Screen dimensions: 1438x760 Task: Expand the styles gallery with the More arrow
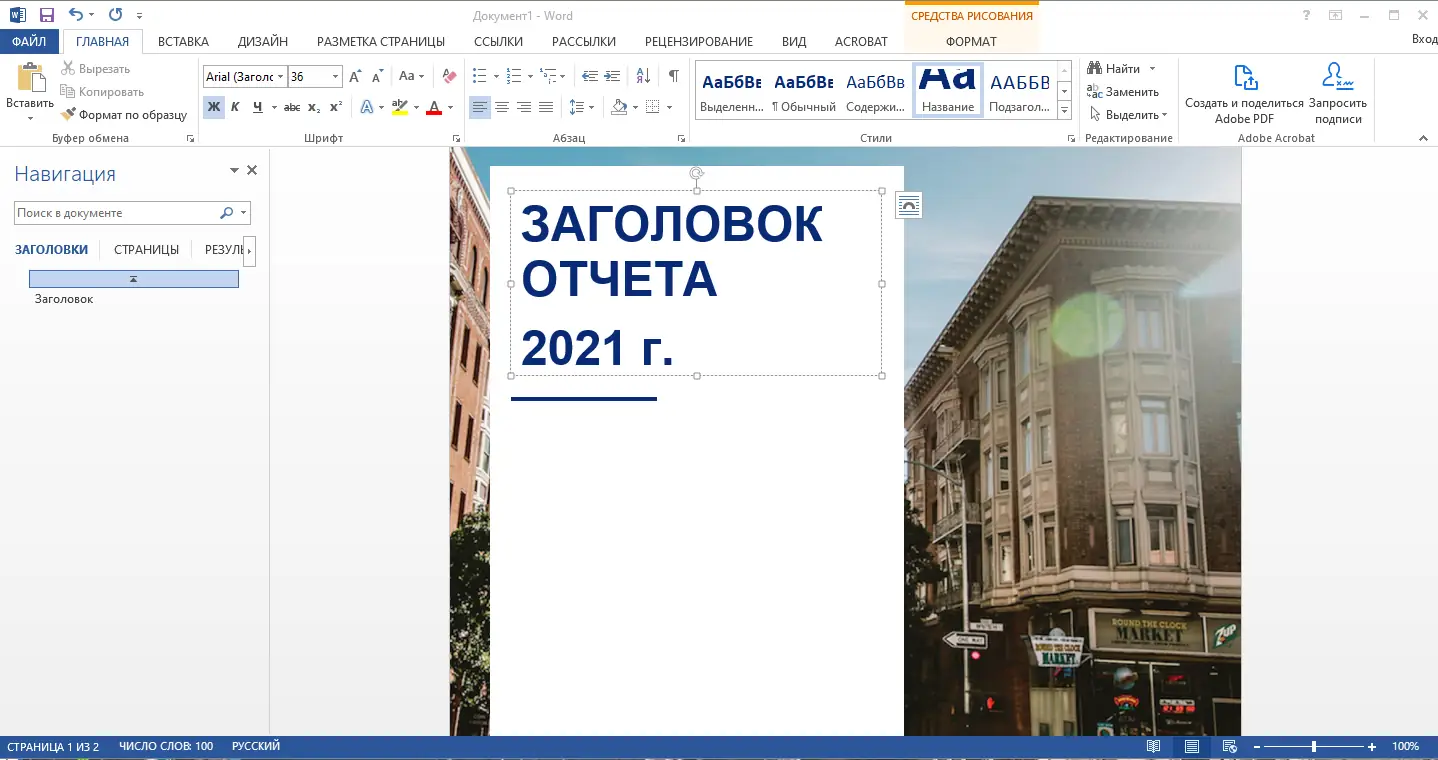1064,108
